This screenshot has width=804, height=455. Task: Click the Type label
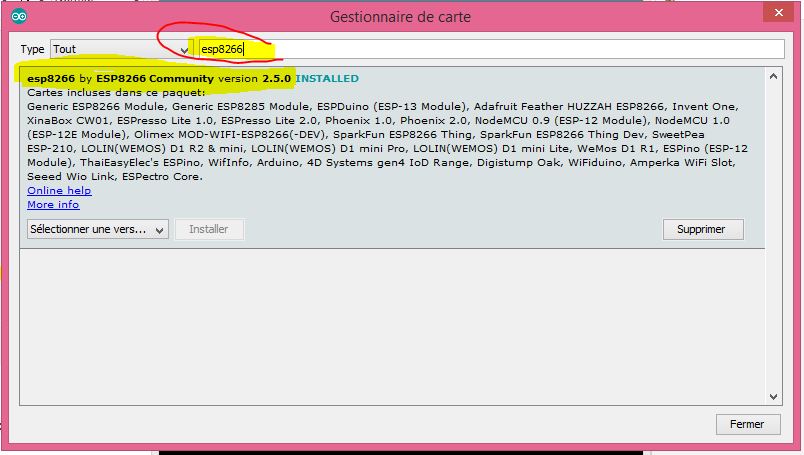pos(32,49)
